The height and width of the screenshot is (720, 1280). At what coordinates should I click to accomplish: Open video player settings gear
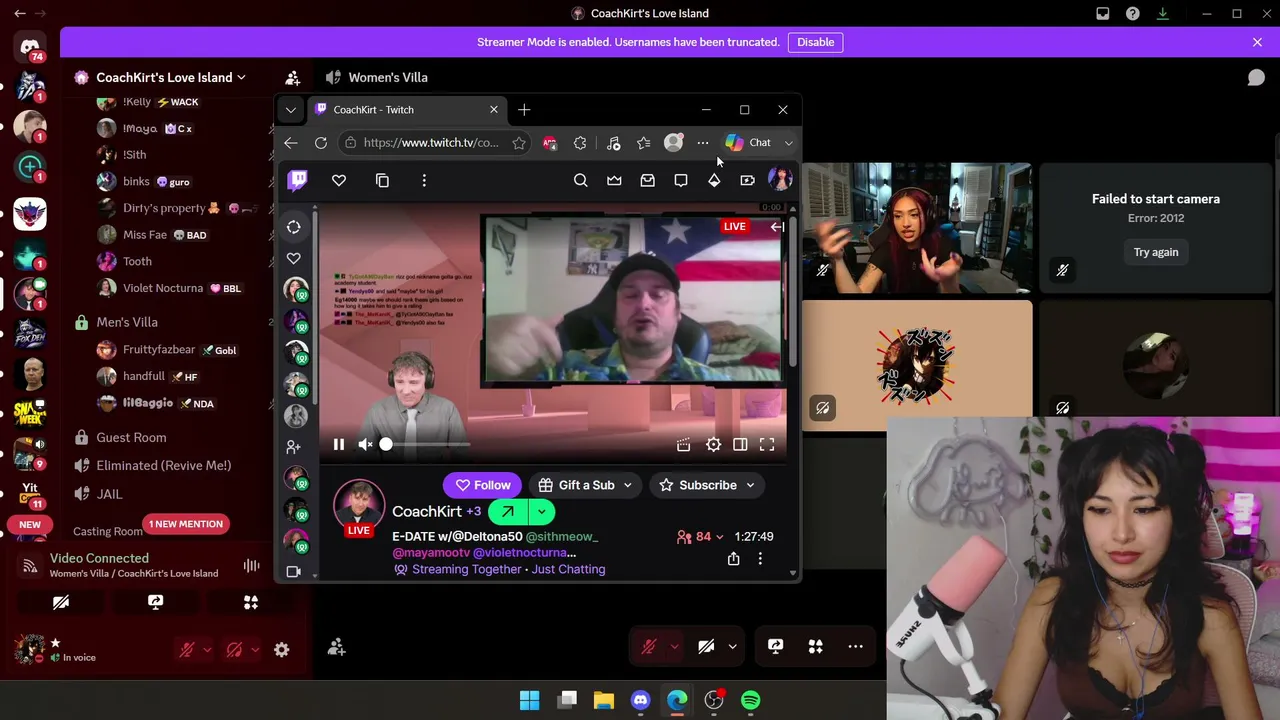(713, 445)
